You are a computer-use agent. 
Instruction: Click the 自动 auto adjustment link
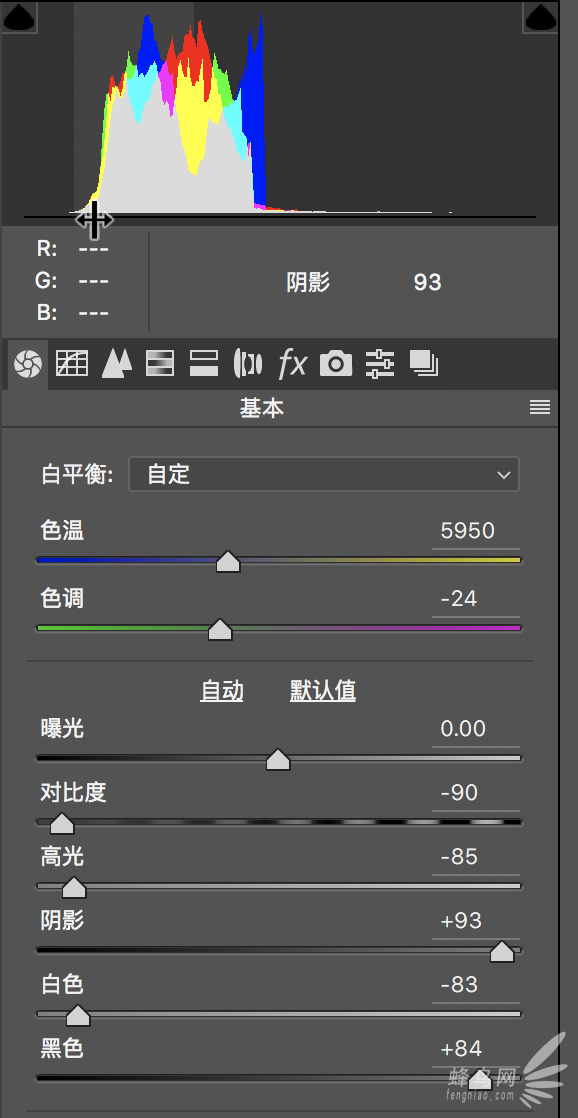pos(222,691)
